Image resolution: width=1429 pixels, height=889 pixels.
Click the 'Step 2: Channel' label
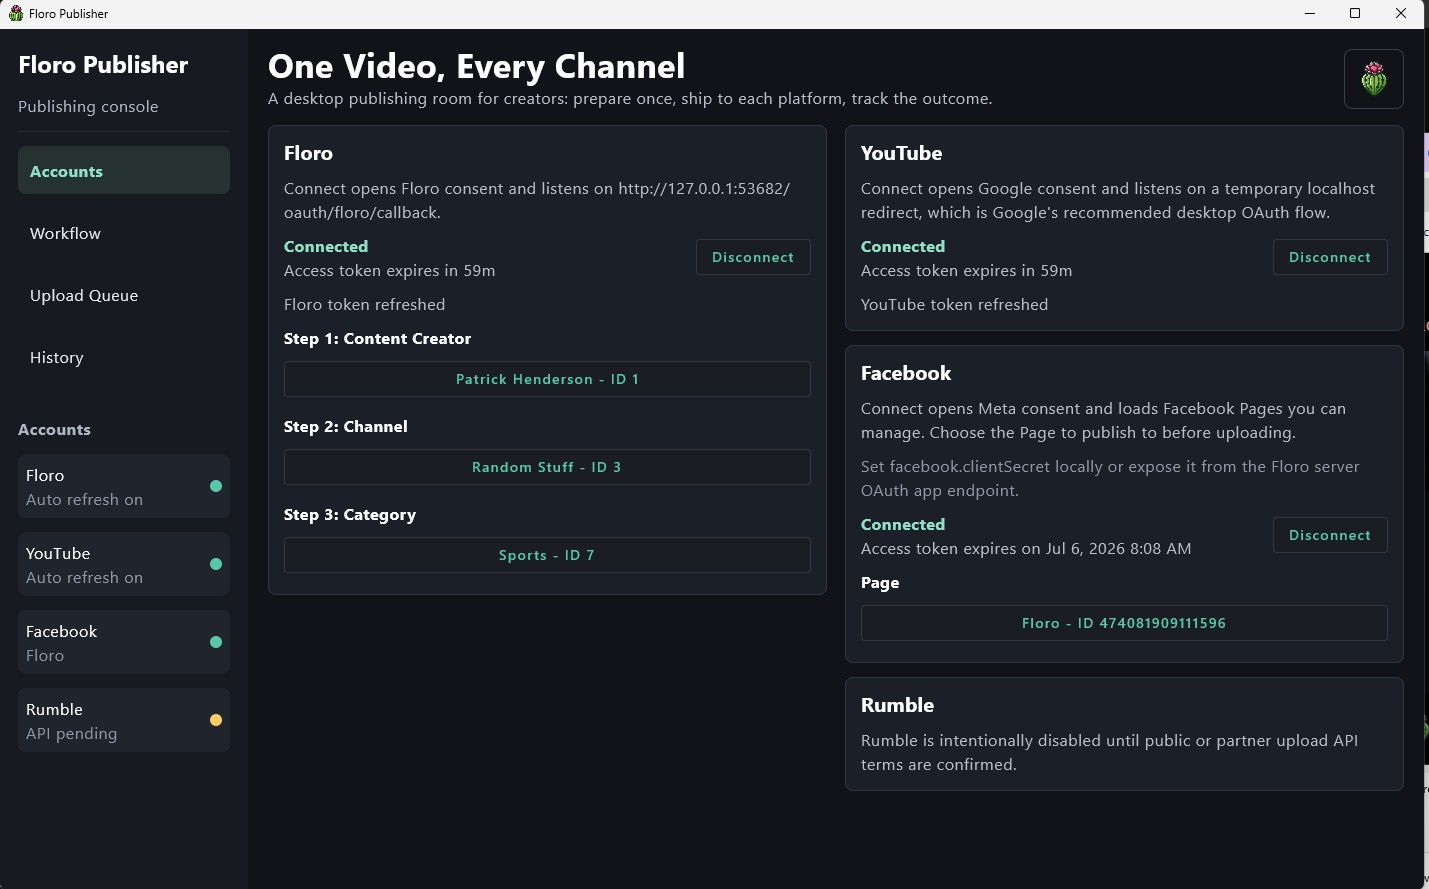tap(345, 426)
